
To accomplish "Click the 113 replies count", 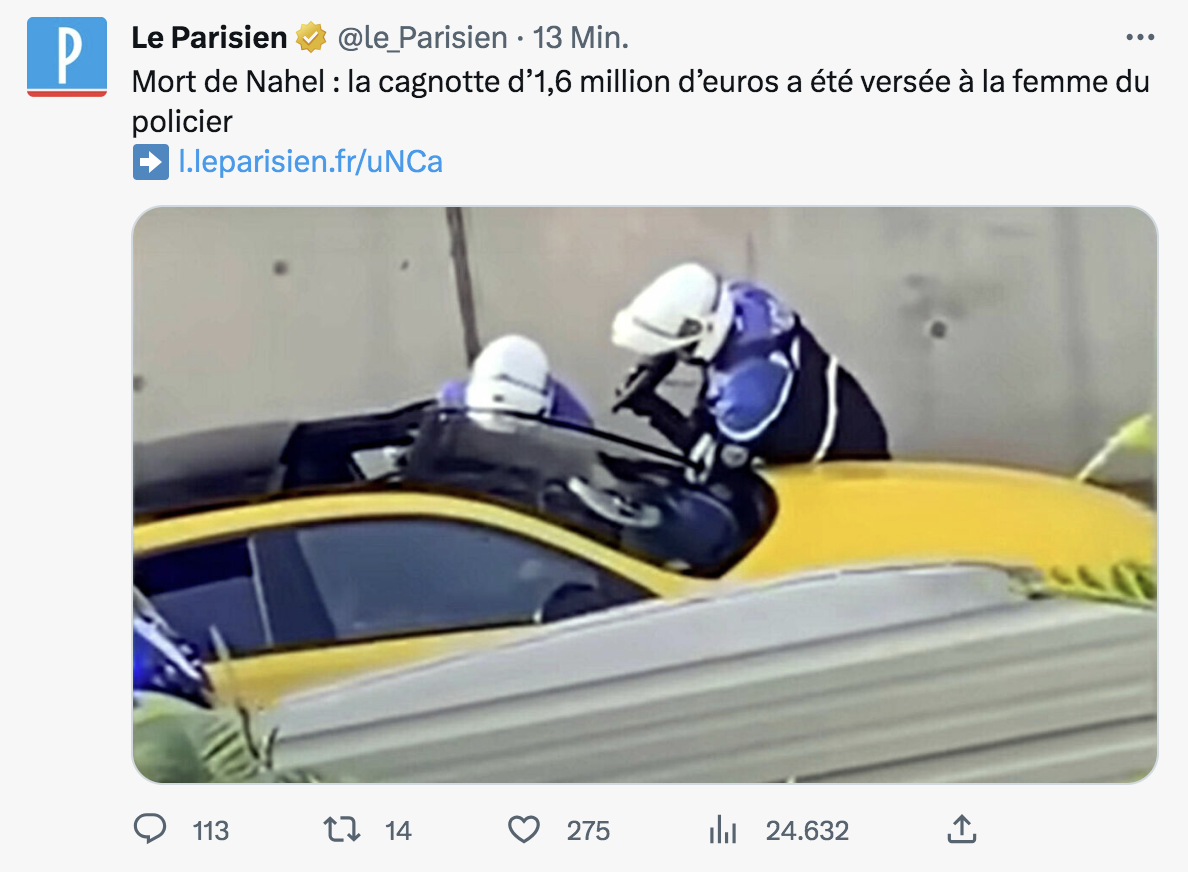I will [211, 830].
